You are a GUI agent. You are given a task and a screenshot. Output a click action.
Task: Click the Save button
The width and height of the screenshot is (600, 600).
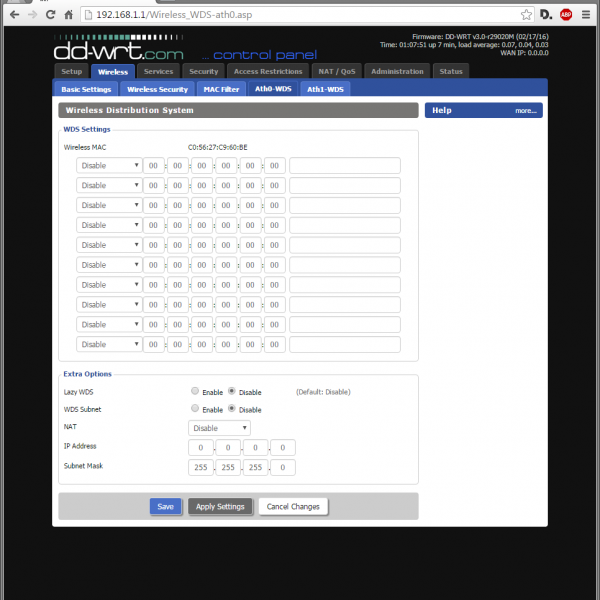pos(165,507)
